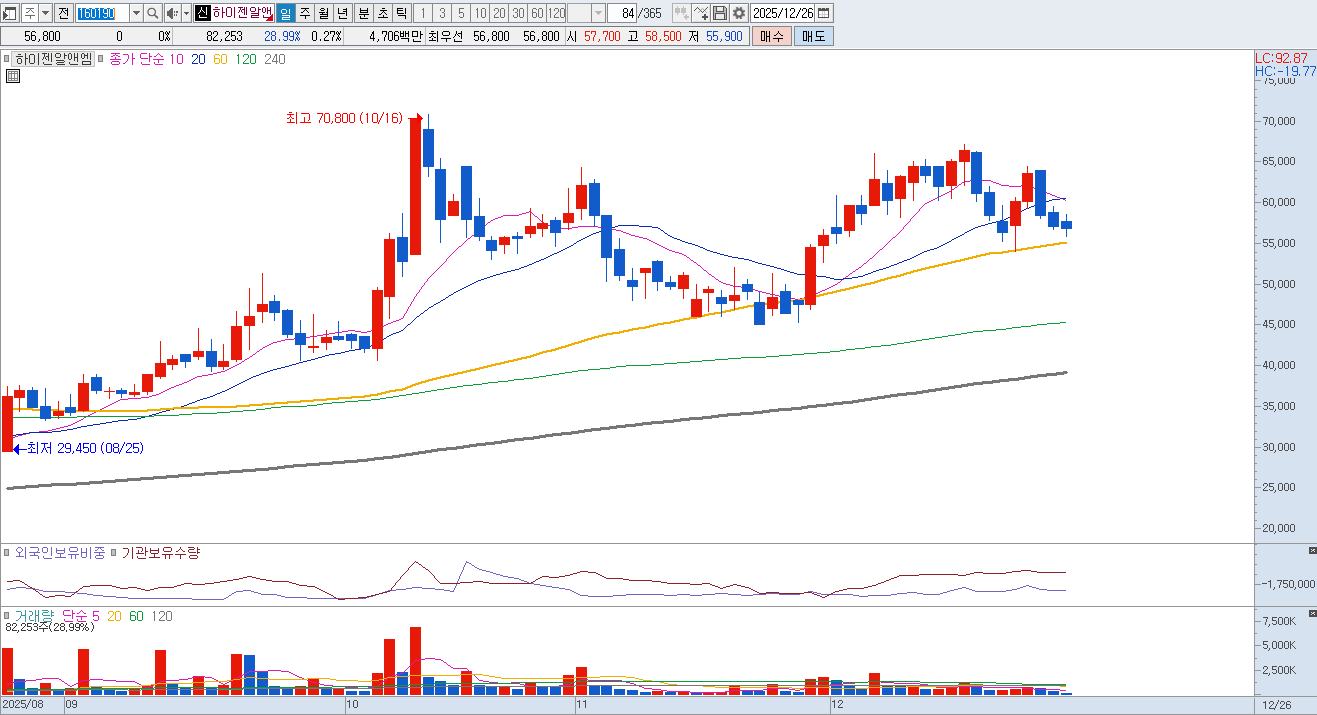This screenshot has width=1317, height=715.
Task: Click the save chart floppy disk icon
Action: 720,13
